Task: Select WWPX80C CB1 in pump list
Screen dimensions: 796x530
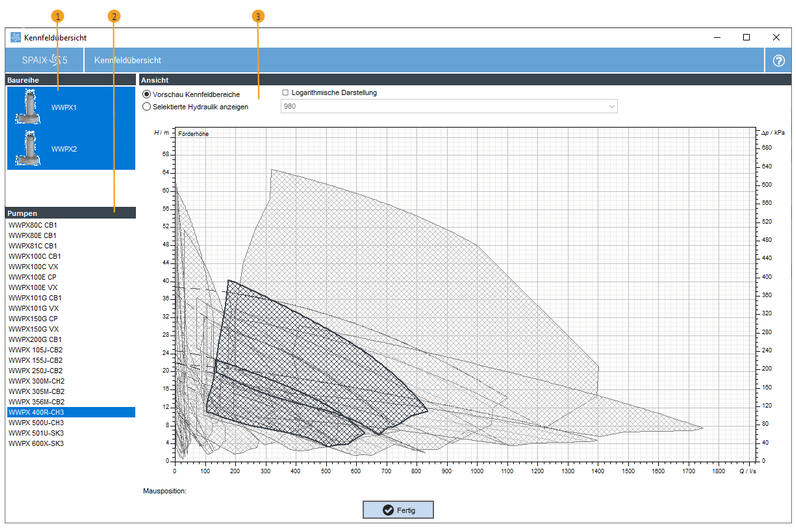Action: coord(33,226)
